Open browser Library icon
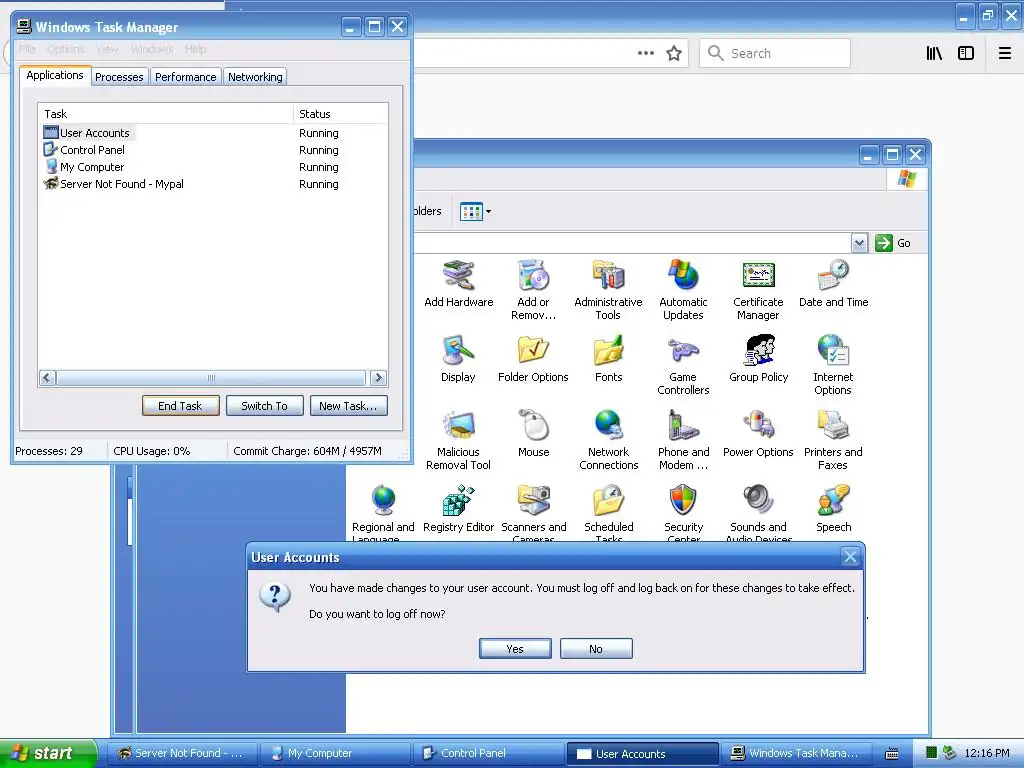 point(935,54)
